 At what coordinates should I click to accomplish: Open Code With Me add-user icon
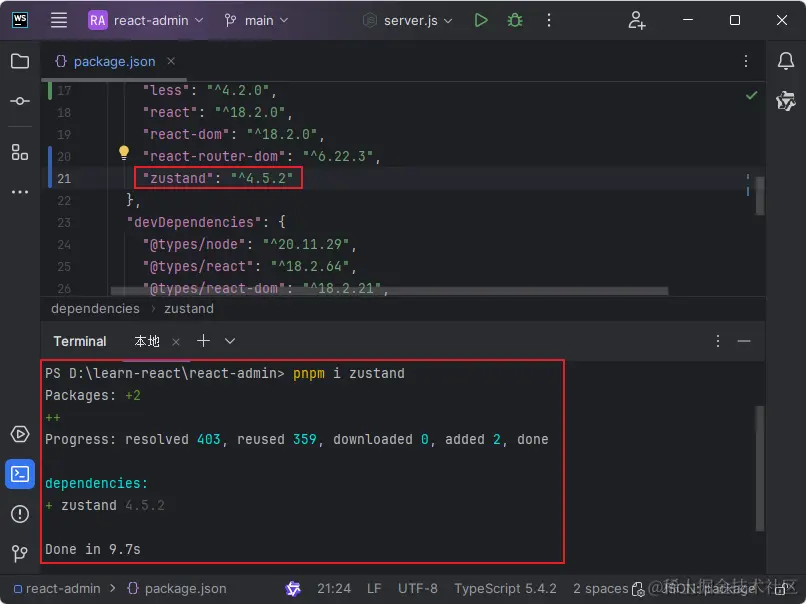636,21
